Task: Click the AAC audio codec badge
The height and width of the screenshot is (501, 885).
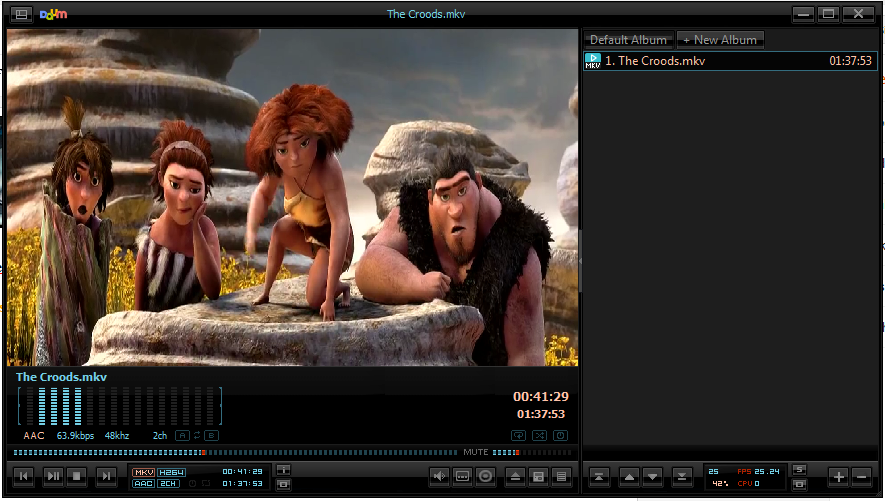Action: point(143,484)
